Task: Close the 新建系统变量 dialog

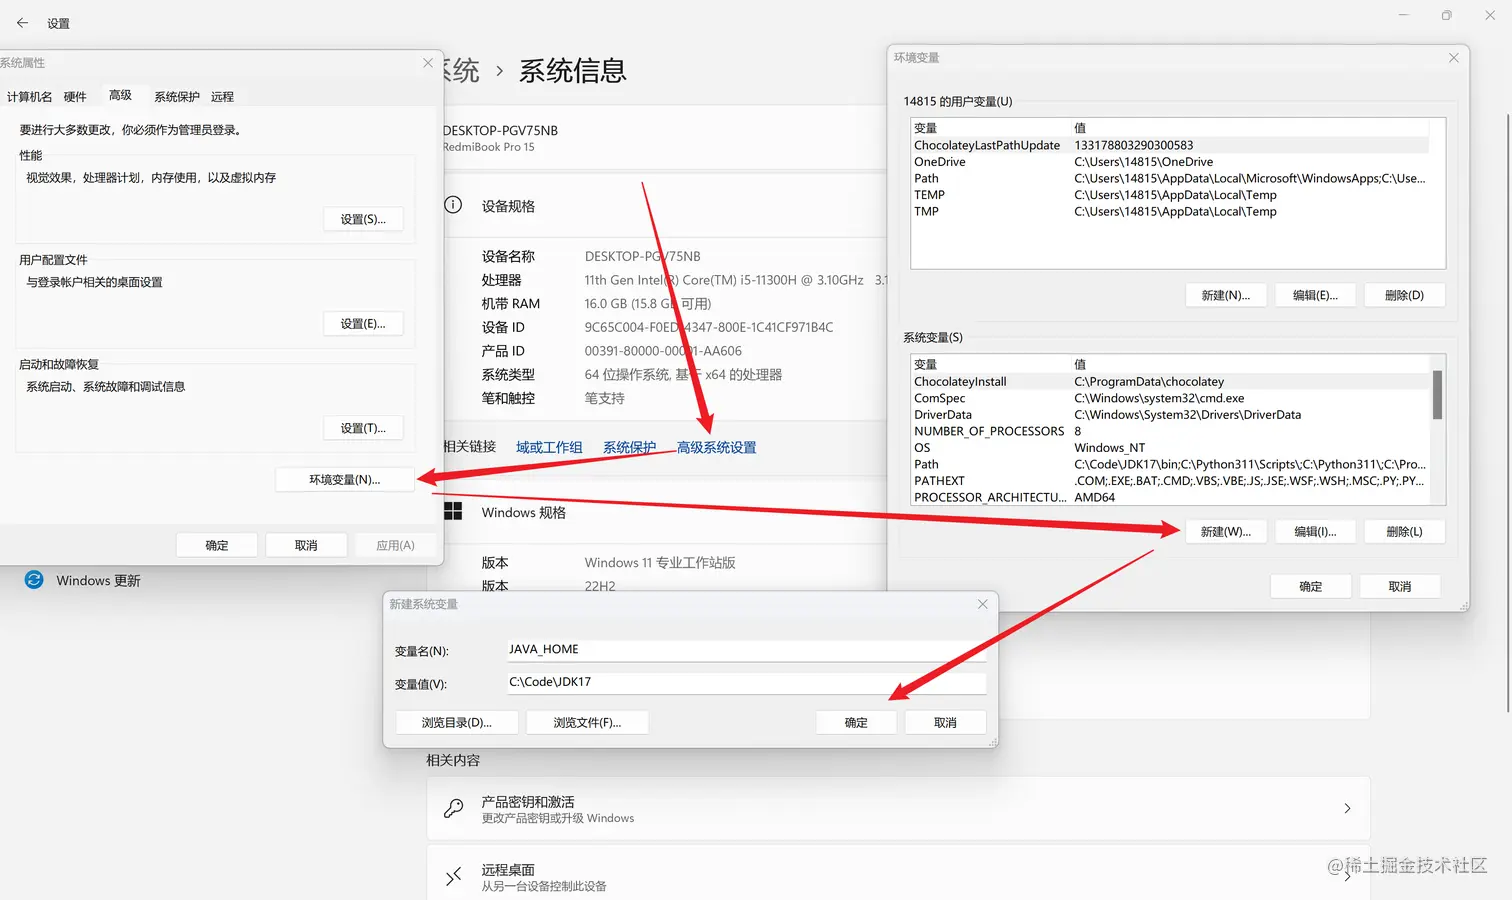Action: click(x=982, y=604)
